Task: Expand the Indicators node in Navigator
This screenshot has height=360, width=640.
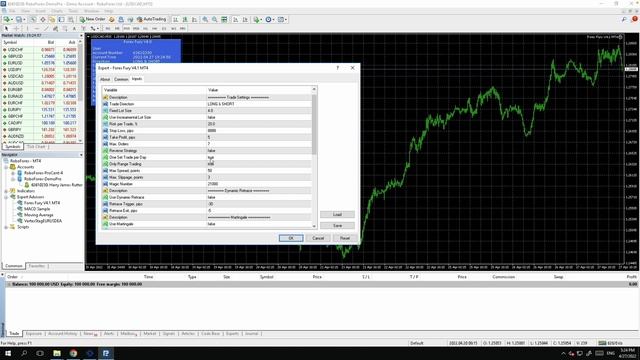Action: pyautogui.click(x=6, y=191)
